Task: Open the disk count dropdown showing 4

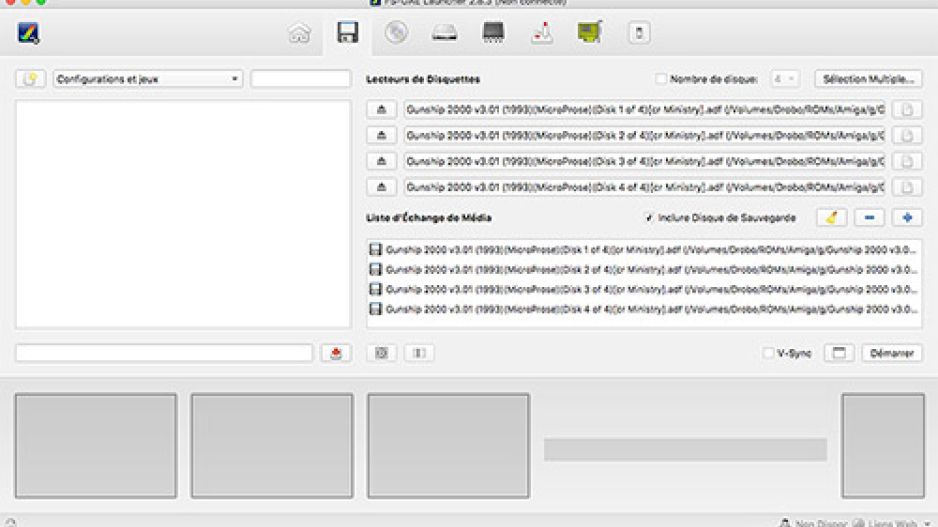Action: pos(784,79)
